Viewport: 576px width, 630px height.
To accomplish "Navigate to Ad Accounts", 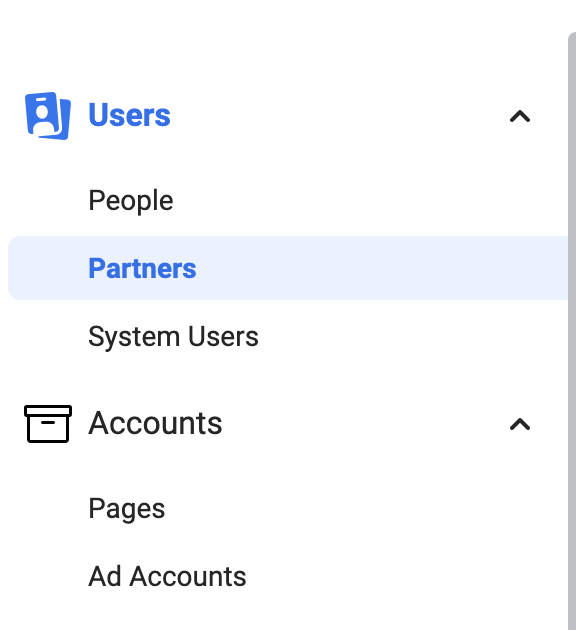I will click(167, 576).
